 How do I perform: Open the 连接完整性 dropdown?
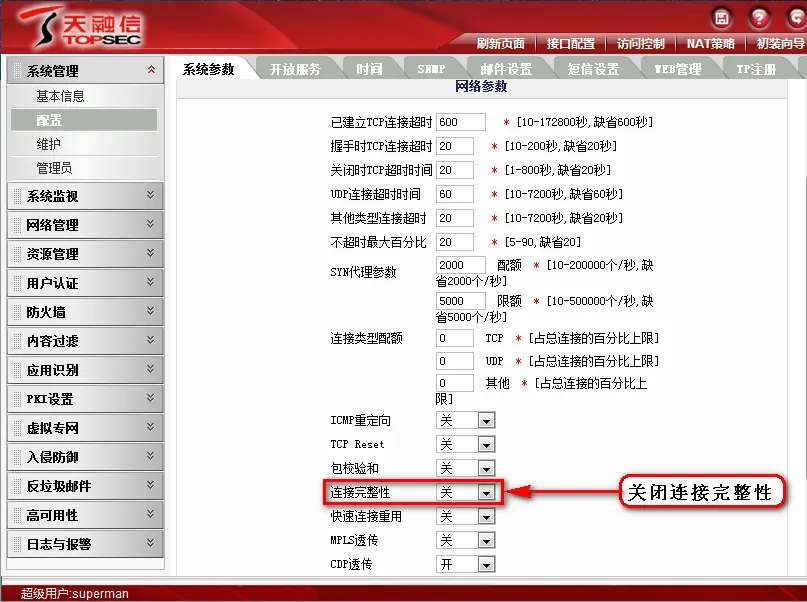point(465,492)
